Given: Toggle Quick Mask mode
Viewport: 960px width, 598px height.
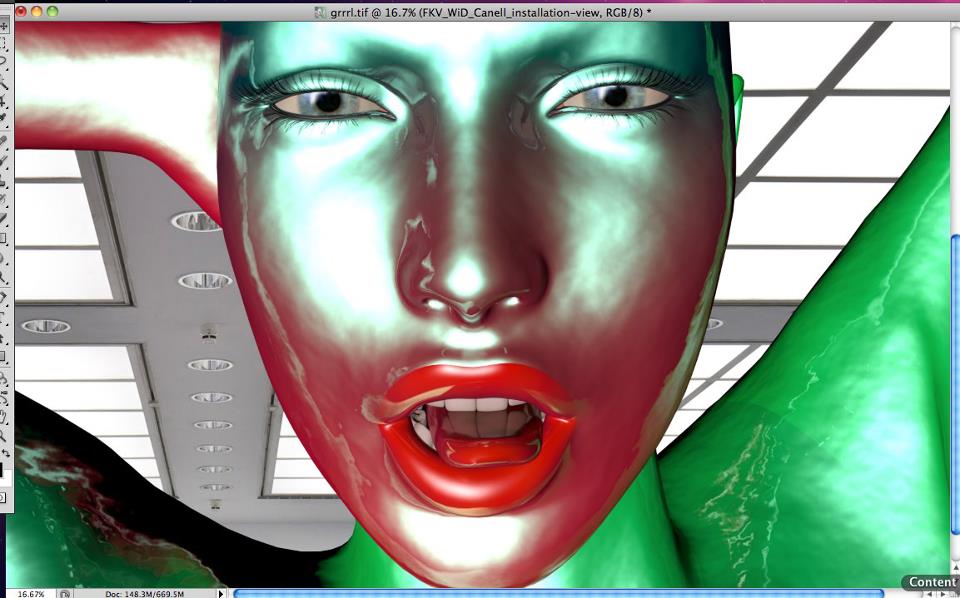Looking at the screenshot, I should pos(5,496).
